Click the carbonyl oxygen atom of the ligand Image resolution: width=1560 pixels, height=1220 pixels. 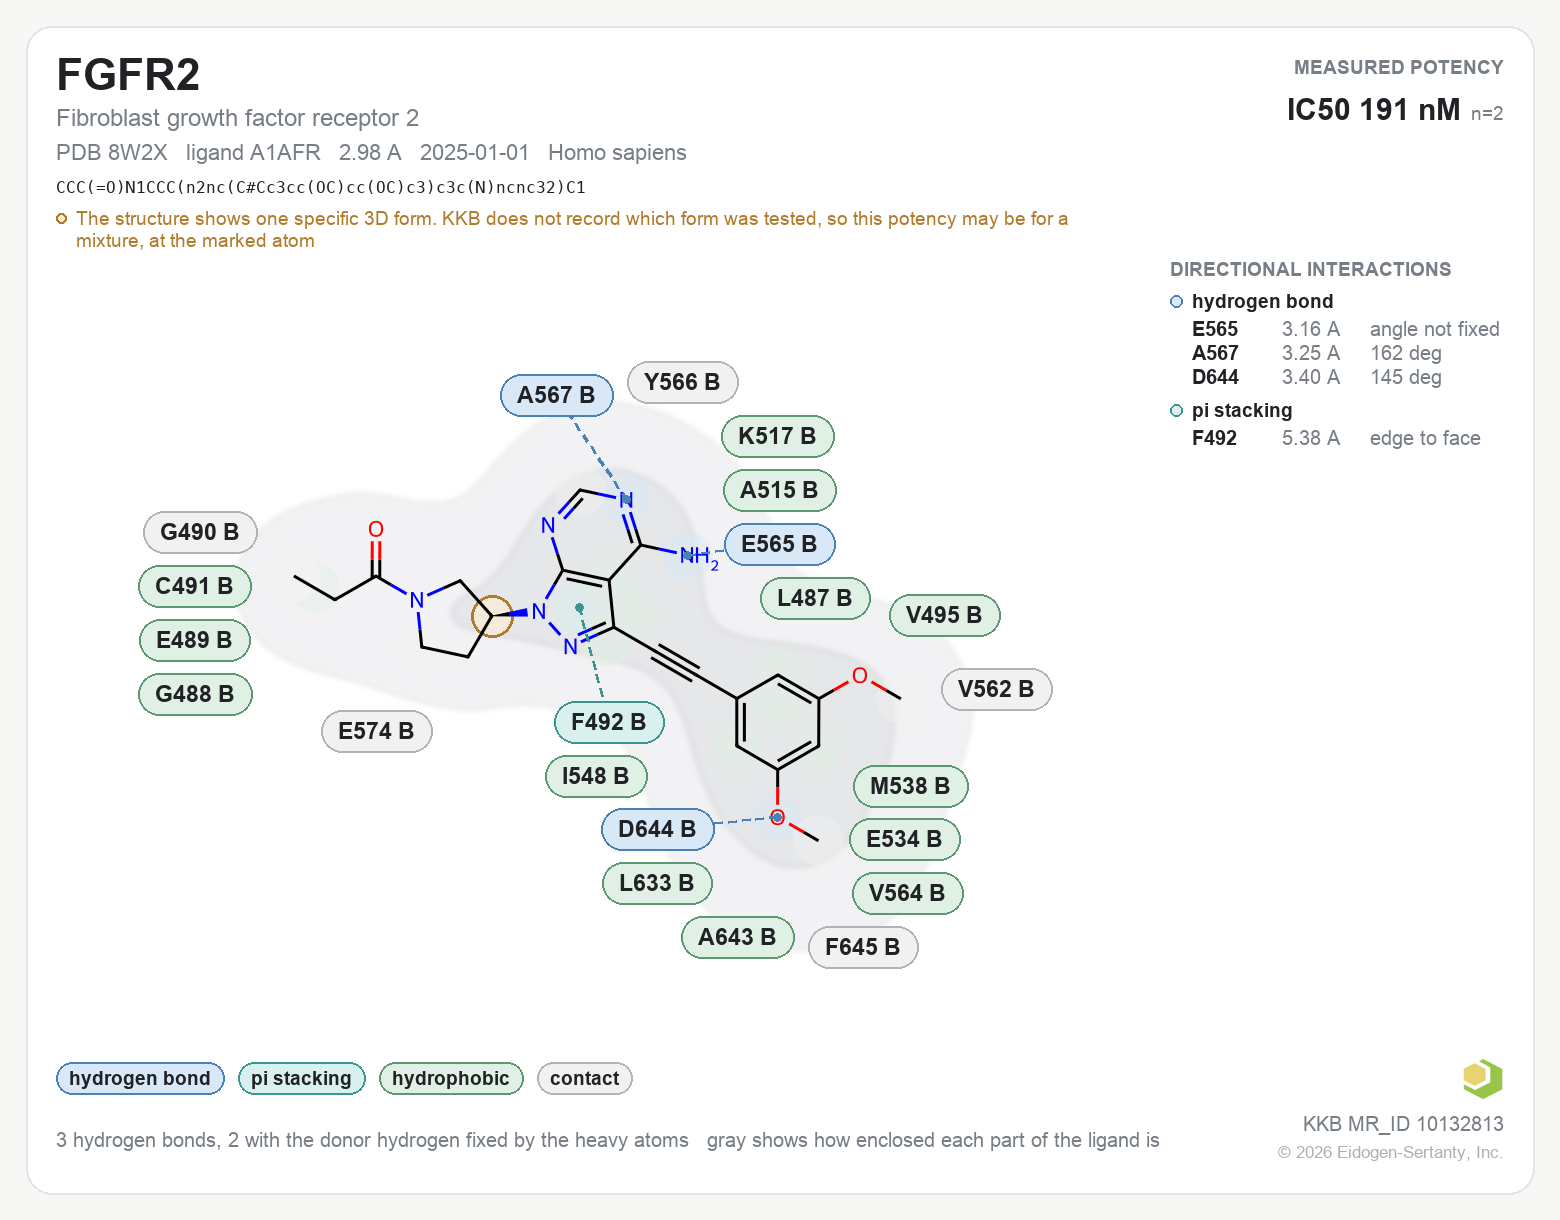tap(376, 529)
